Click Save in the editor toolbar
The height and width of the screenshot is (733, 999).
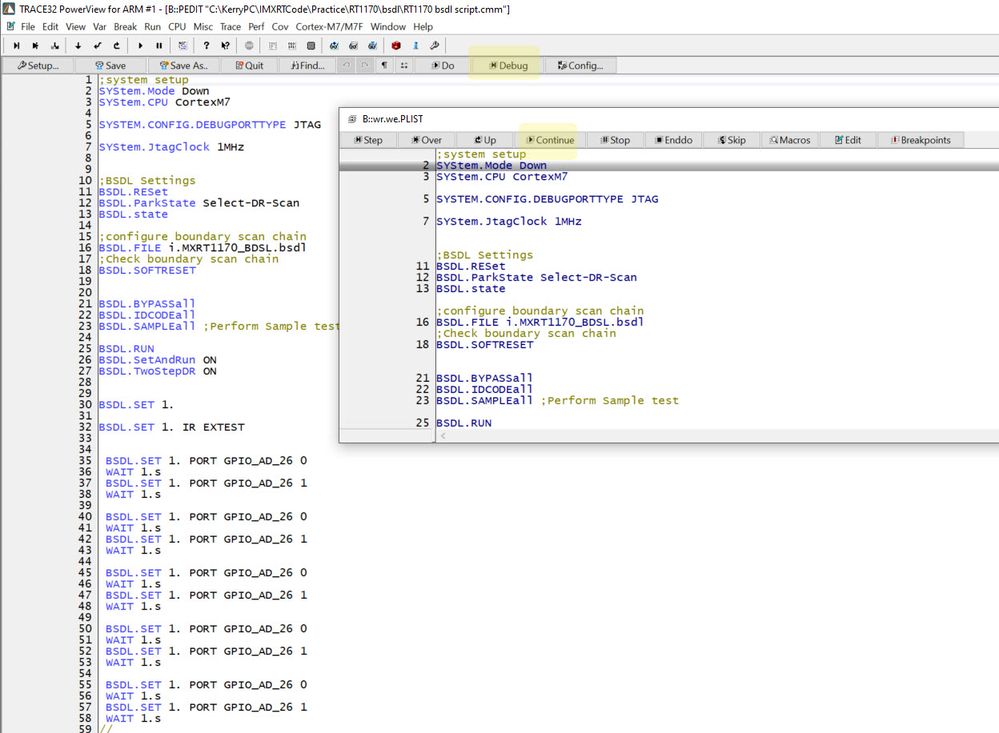tap(110, 66)
